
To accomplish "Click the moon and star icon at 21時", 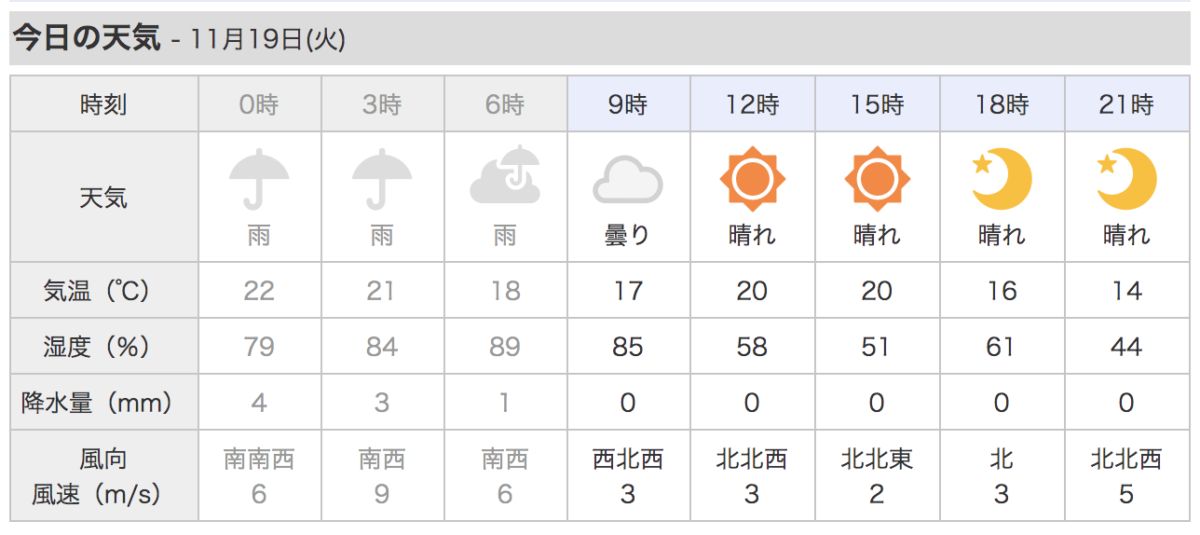I will coord(1127,180).
